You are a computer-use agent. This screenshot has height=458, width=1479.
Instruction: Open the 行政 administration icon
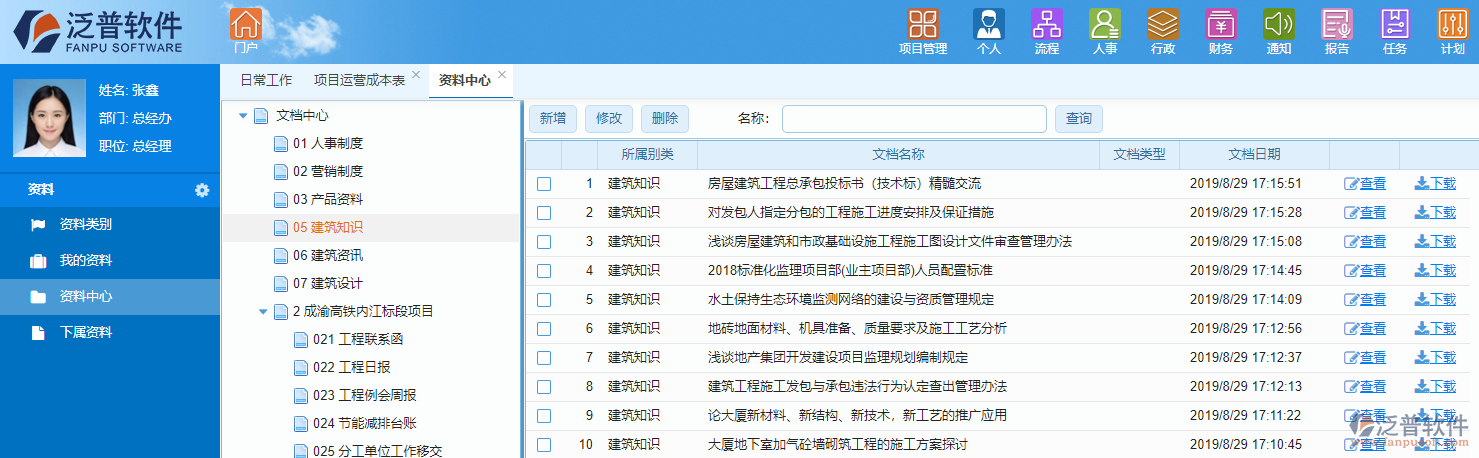[1163, 24]
